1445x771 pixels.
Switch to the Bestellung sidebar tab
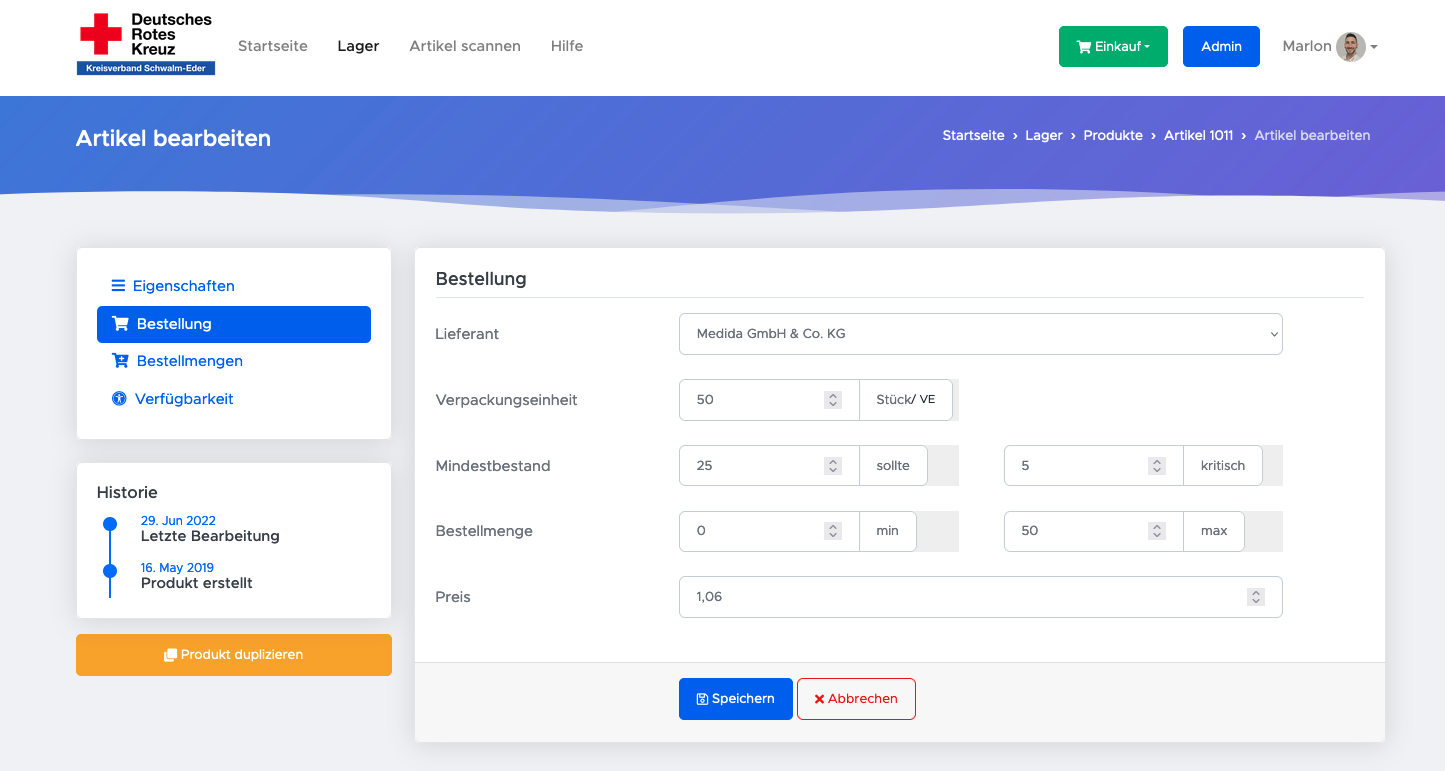(233, 324)
